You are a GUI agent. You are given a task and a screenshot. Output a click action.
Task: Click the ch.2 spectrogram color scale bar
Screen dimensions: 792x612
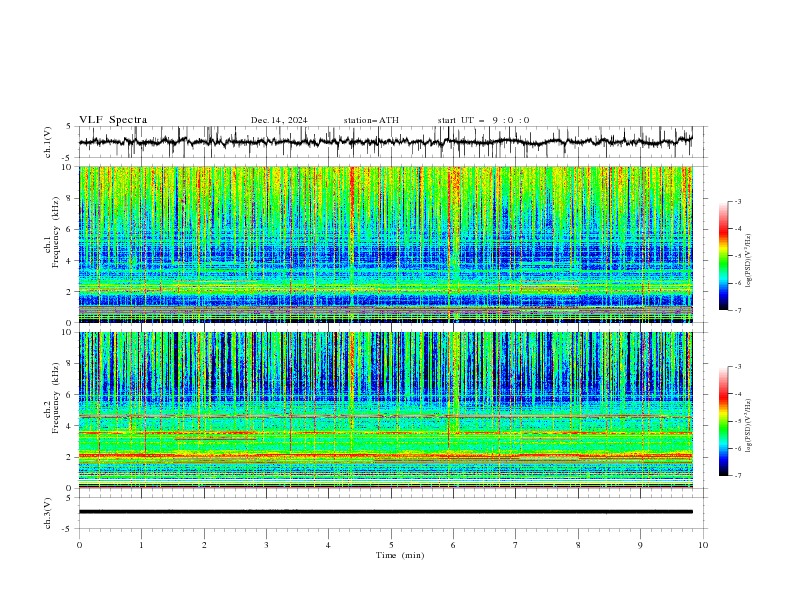[x=724, y=421]
